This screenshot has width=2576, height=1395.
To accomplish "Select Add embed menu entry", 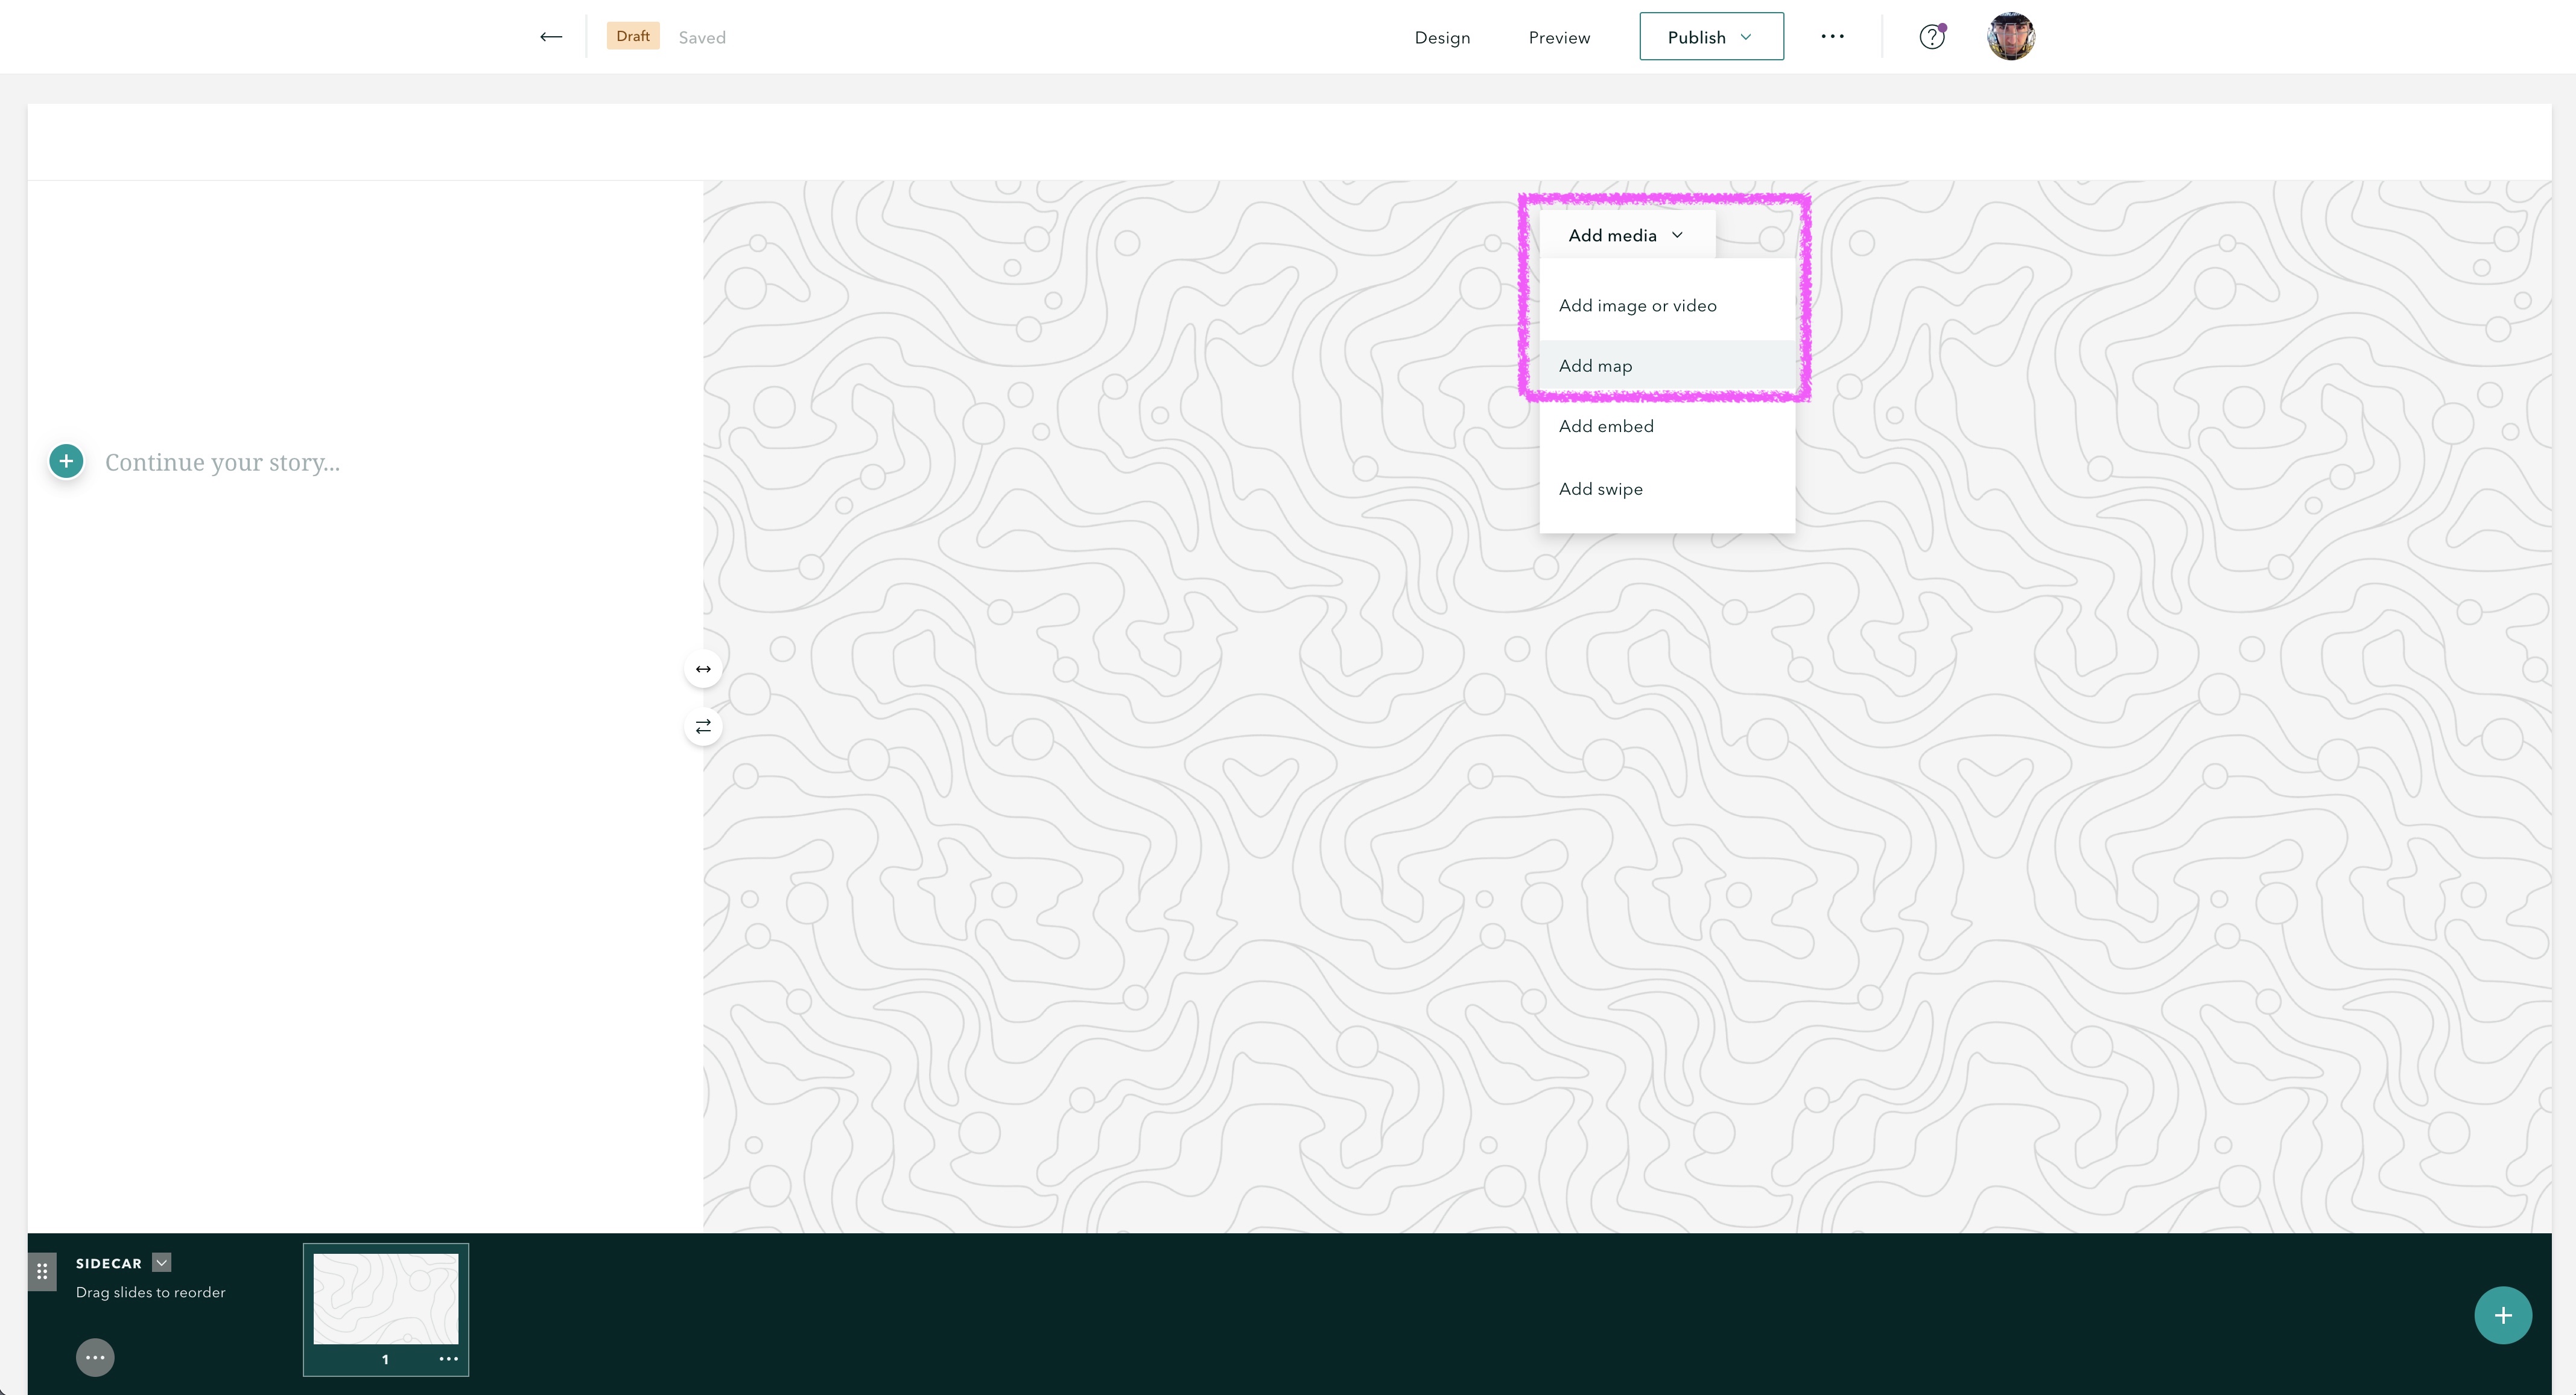I will click(x=1606, y=426).
